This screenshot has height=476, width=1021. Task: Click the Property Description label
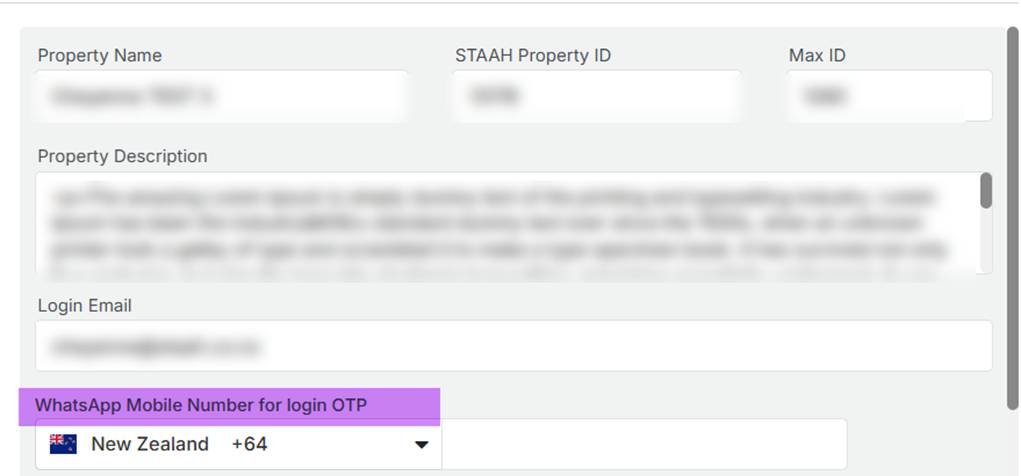(x=122, y=156)
